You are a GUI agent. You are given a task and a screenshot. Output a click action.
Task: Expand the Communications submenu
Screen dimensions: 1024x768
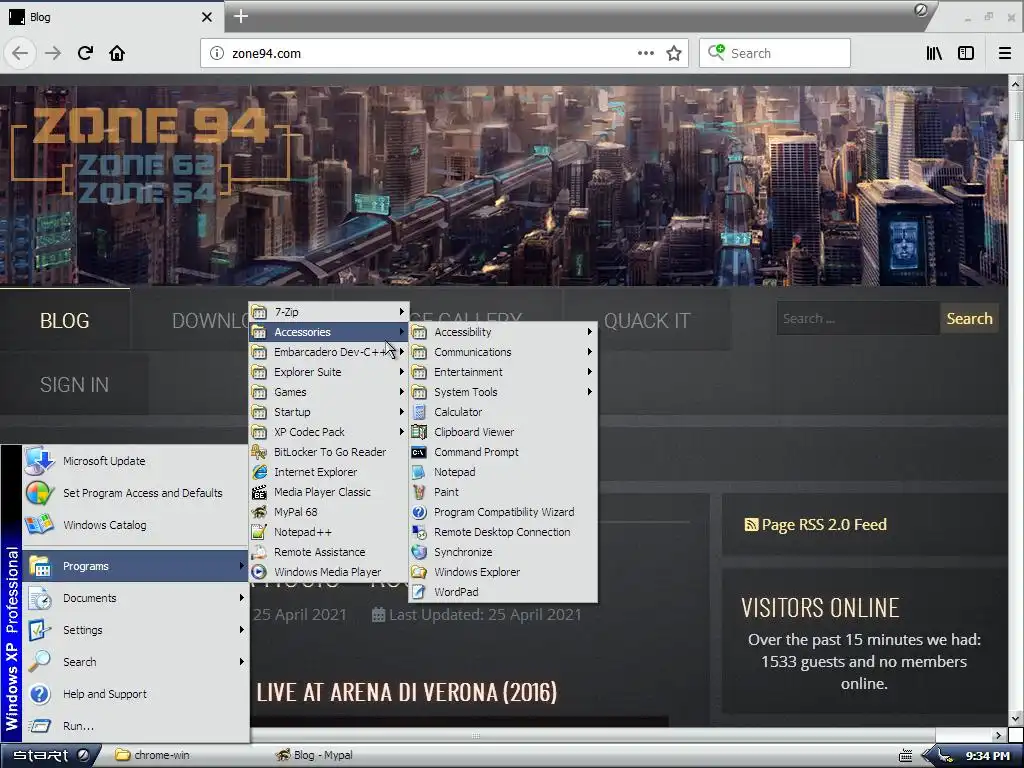pyautogui.click(x=503, y=352)
